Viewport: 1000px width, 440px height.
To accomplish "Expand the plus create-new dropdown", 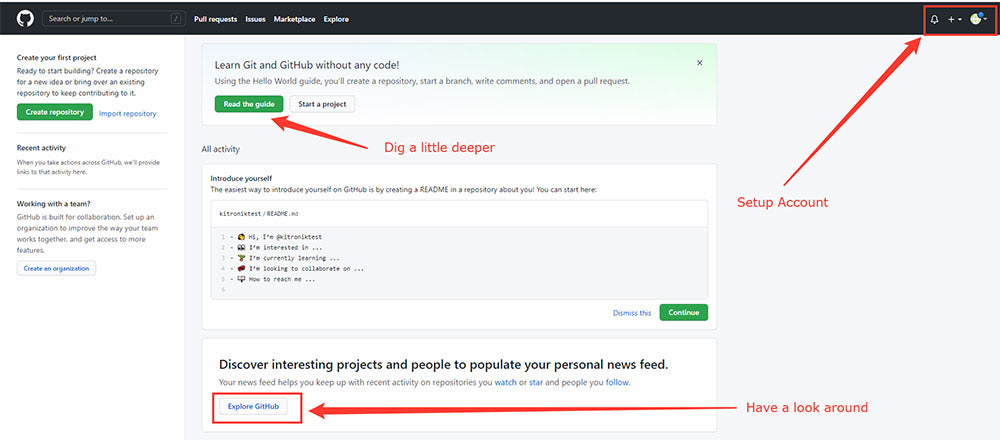I will click(955, 19).
